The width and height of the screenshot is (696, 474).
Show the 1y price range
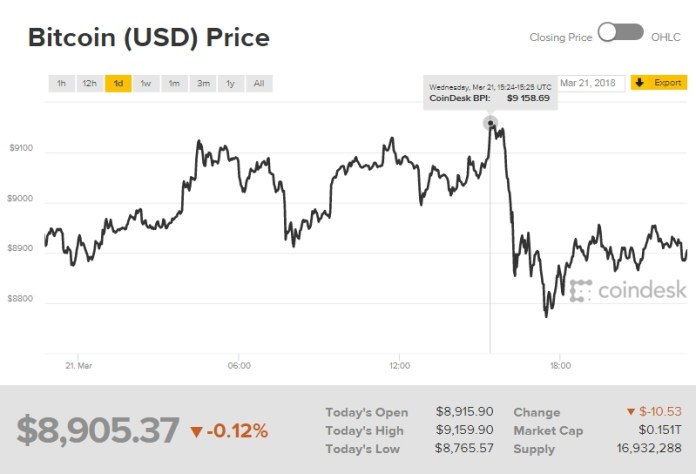[x=231, y=83]
